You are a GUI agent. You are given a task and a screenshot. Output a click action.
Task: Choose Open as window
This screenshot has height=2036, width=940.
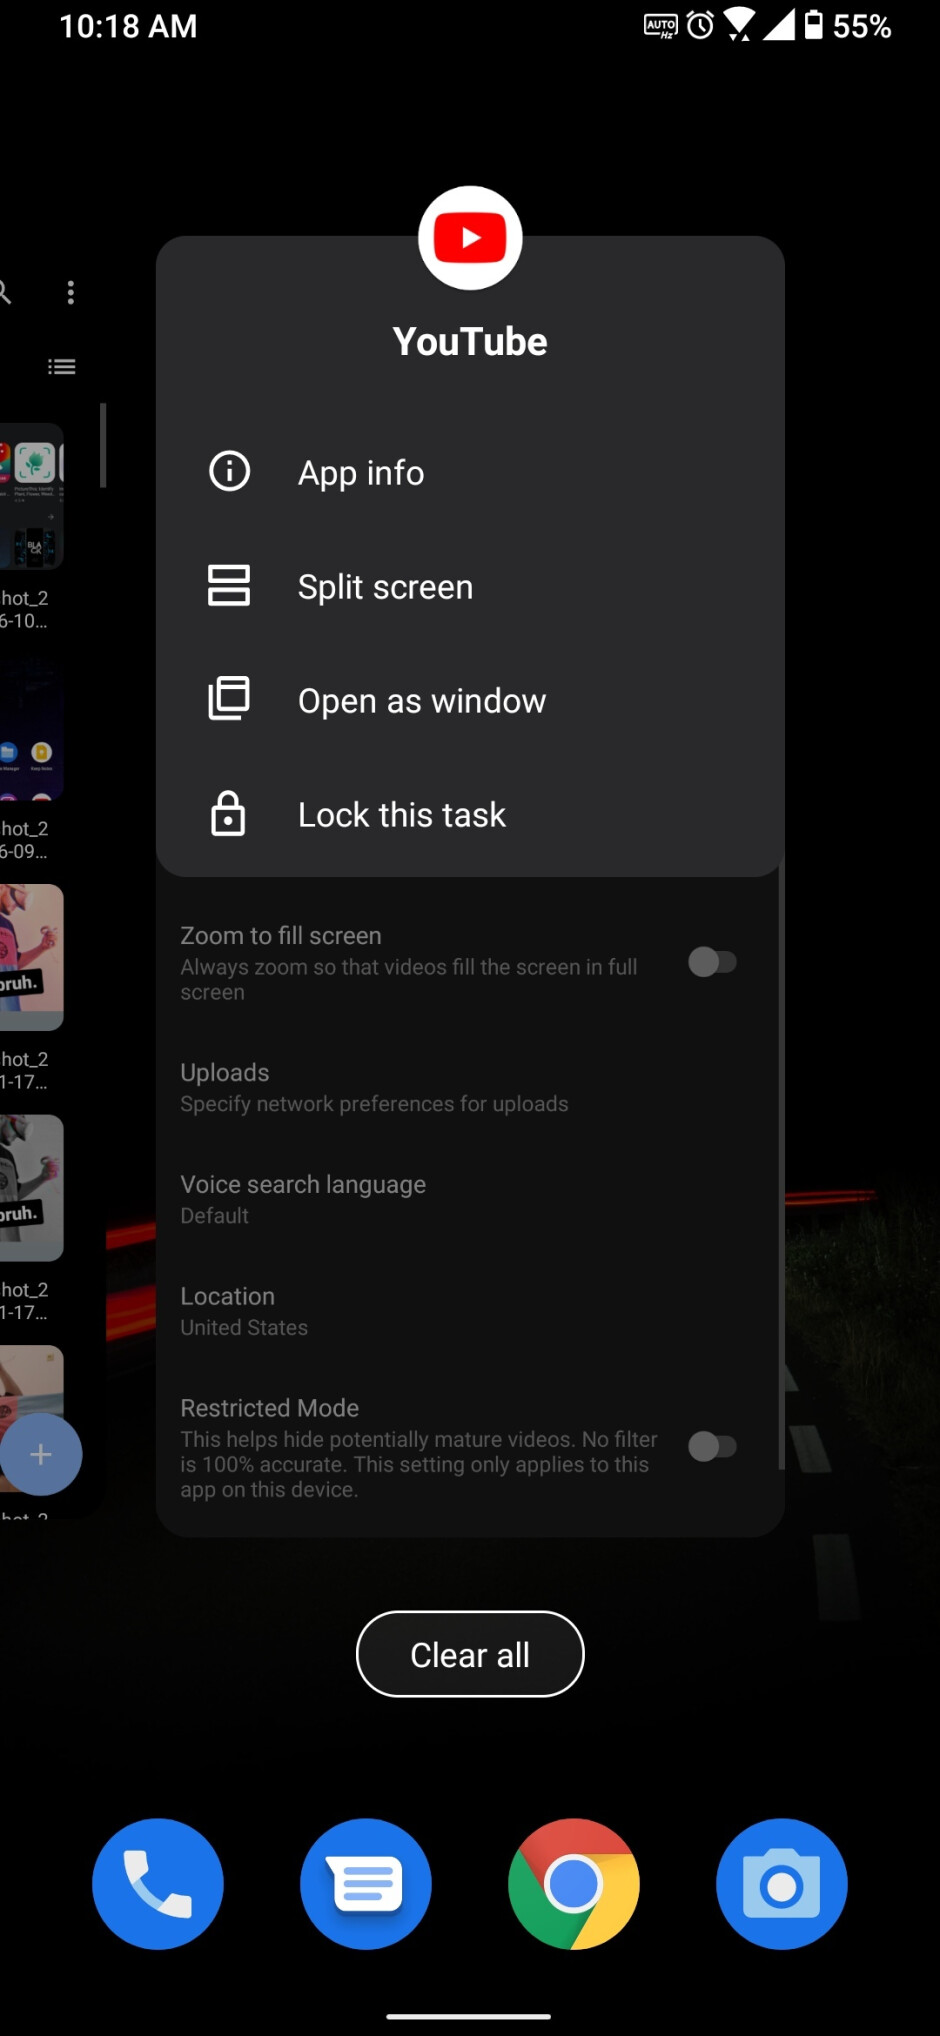[x=421, y=701]
